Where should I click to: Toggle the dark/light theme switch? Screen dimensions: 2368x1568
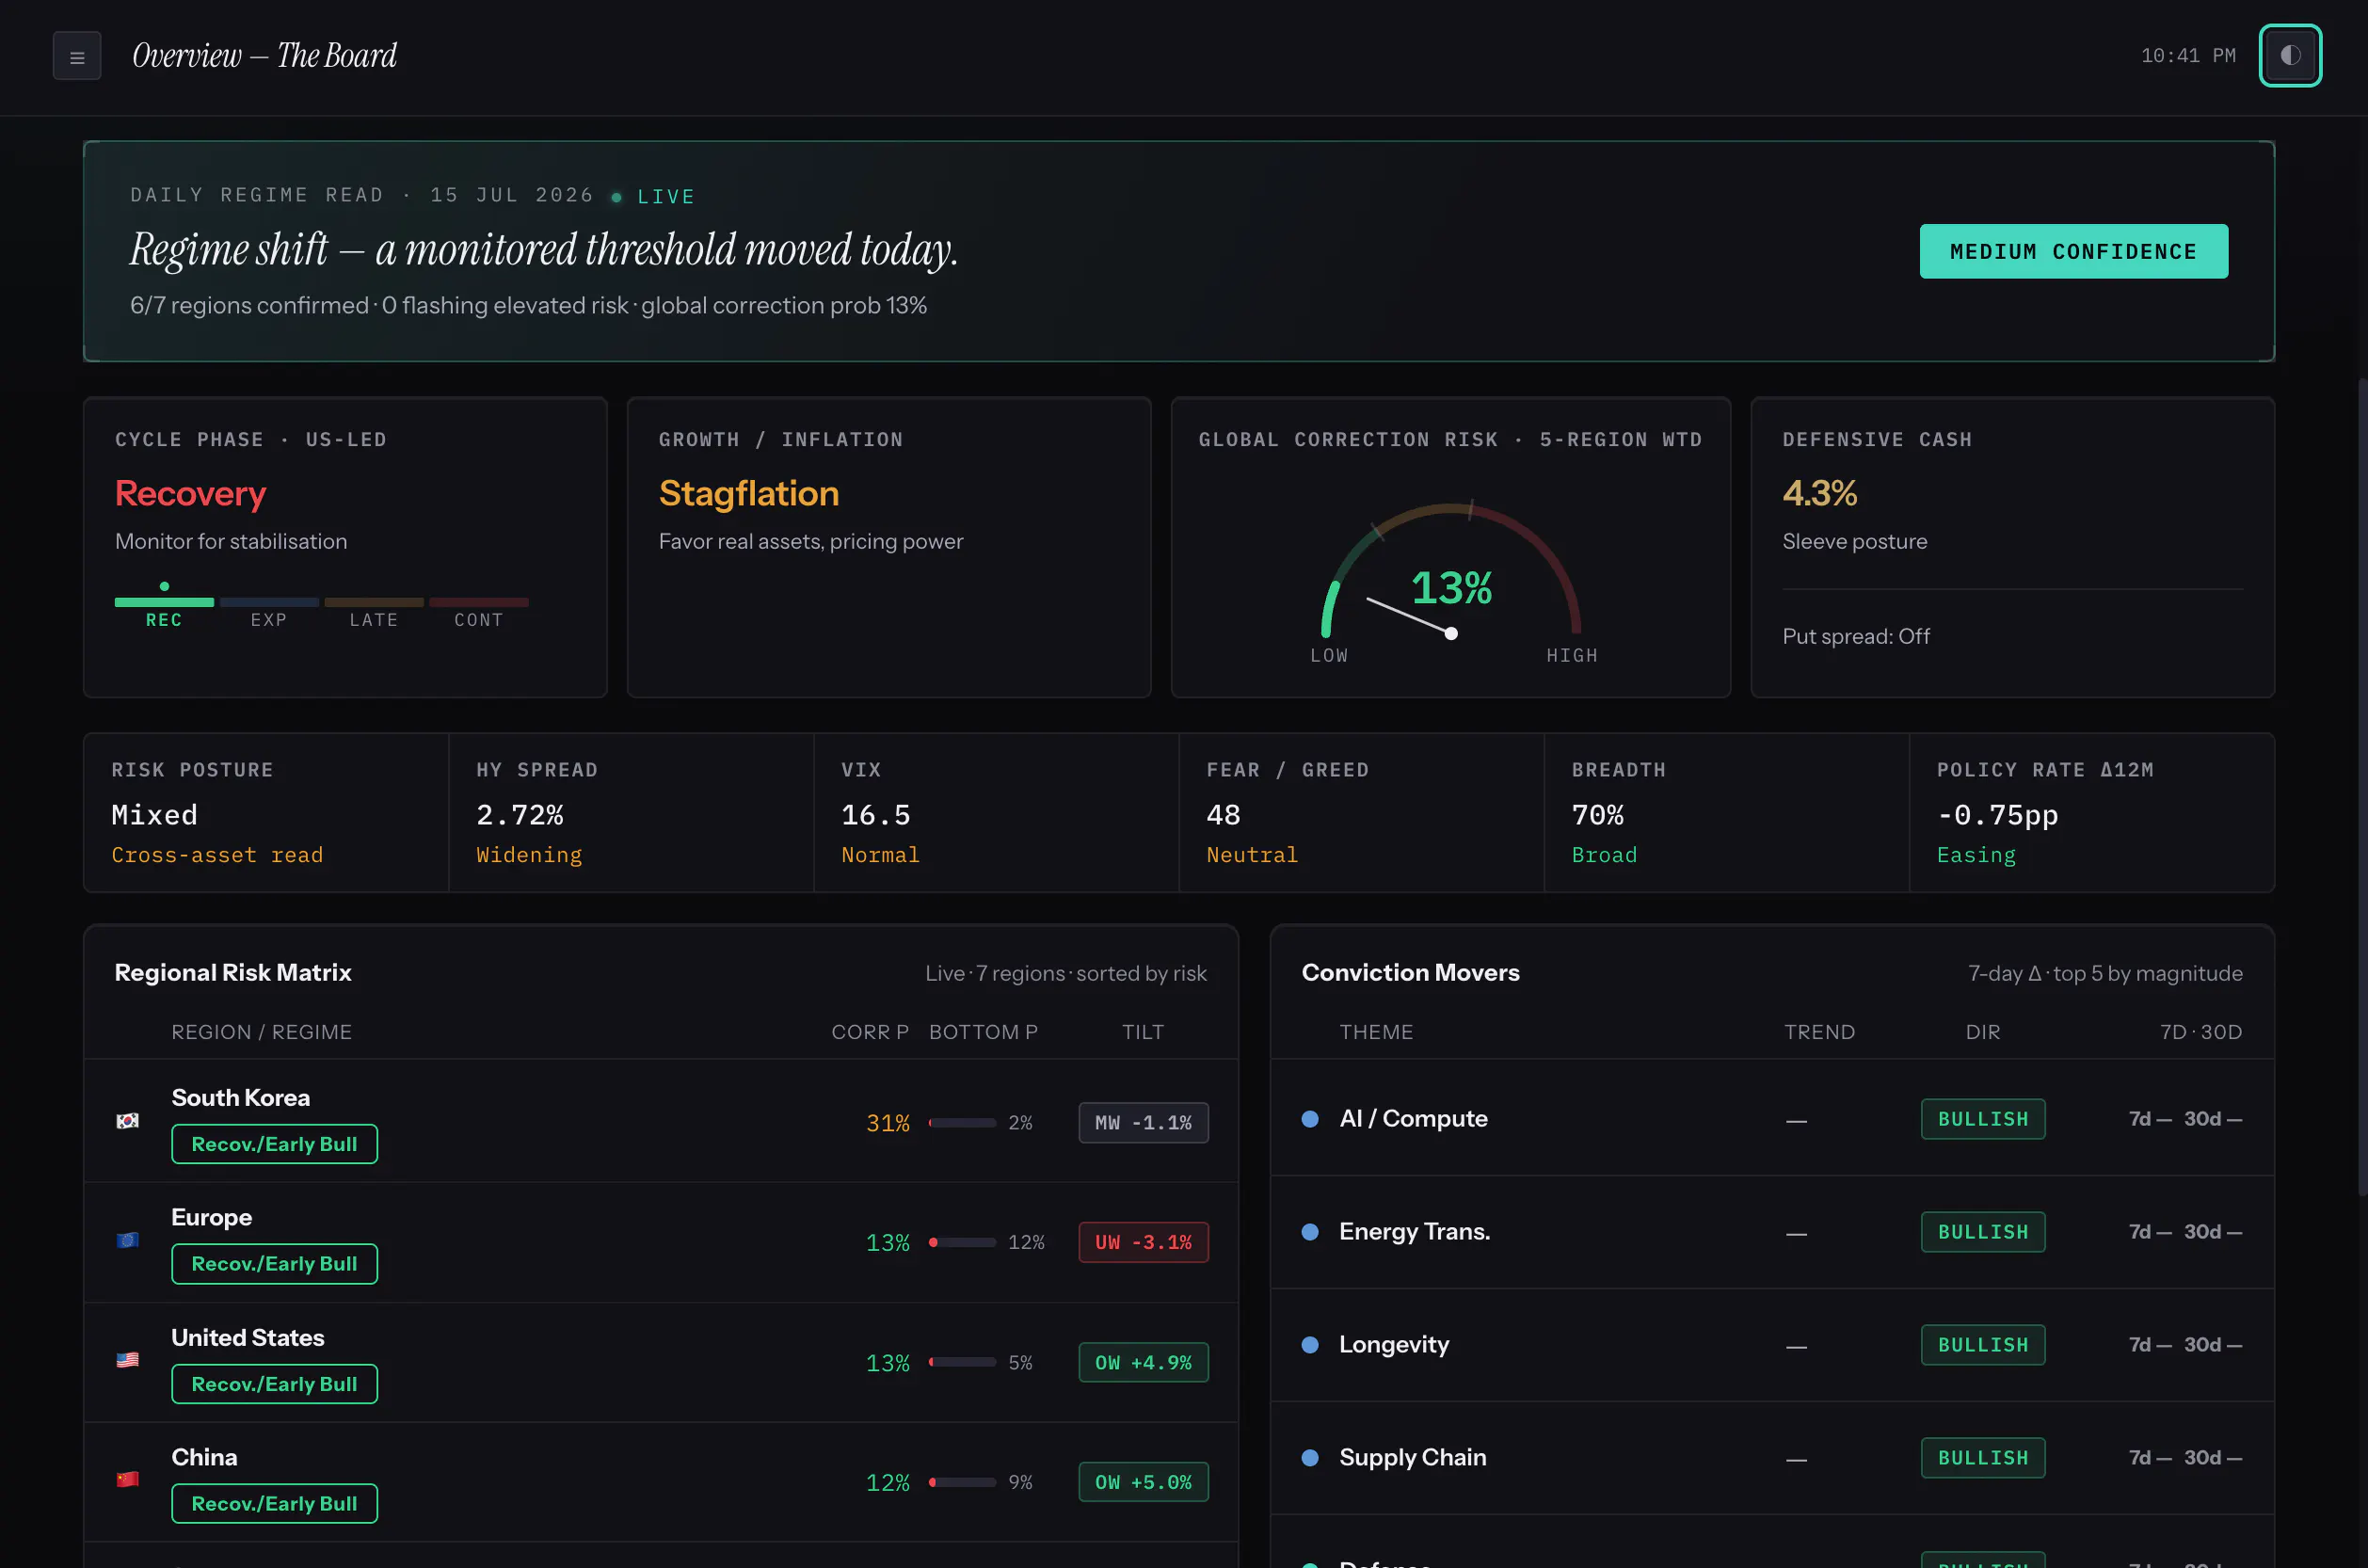point(2290,55)
